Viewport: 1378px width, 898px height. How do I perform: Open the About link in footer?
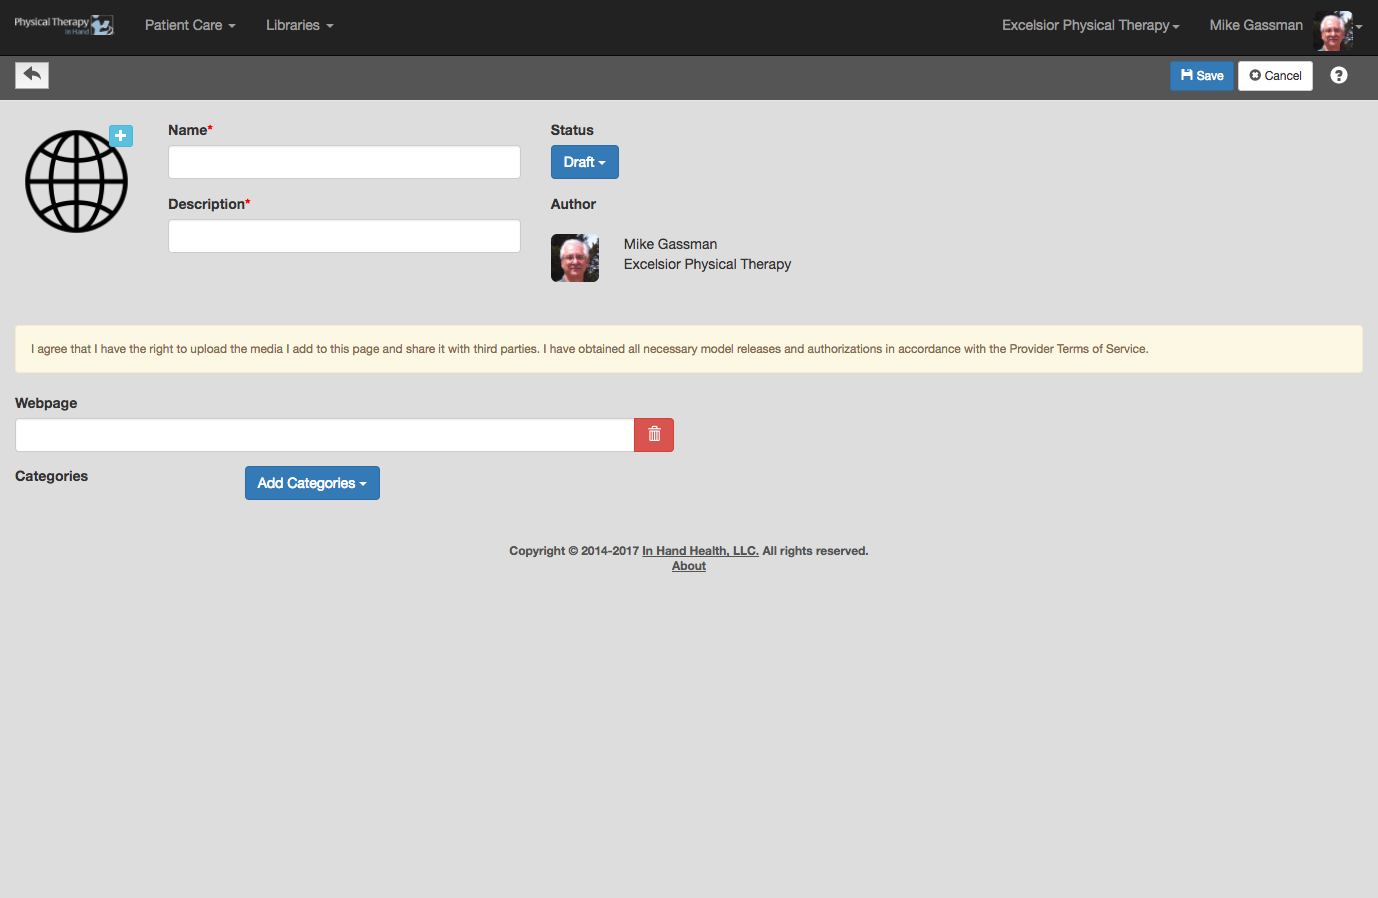[x=689, y=566]
